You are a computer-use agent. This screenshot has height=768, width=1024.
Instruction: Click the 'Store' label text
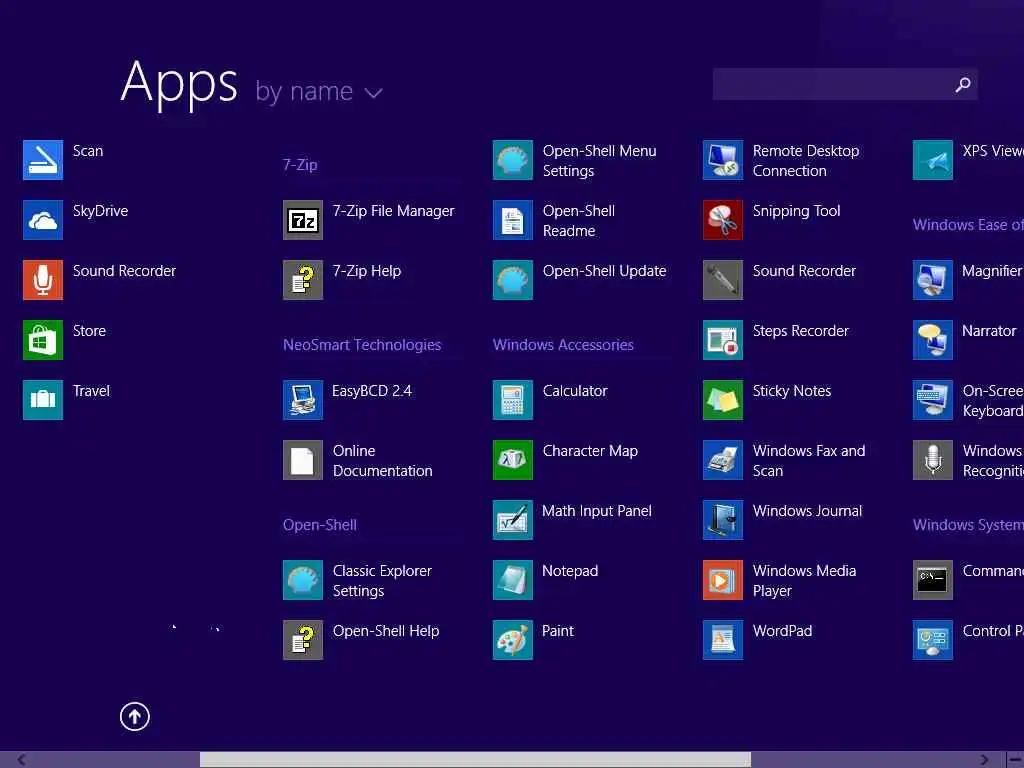(89, 331)
